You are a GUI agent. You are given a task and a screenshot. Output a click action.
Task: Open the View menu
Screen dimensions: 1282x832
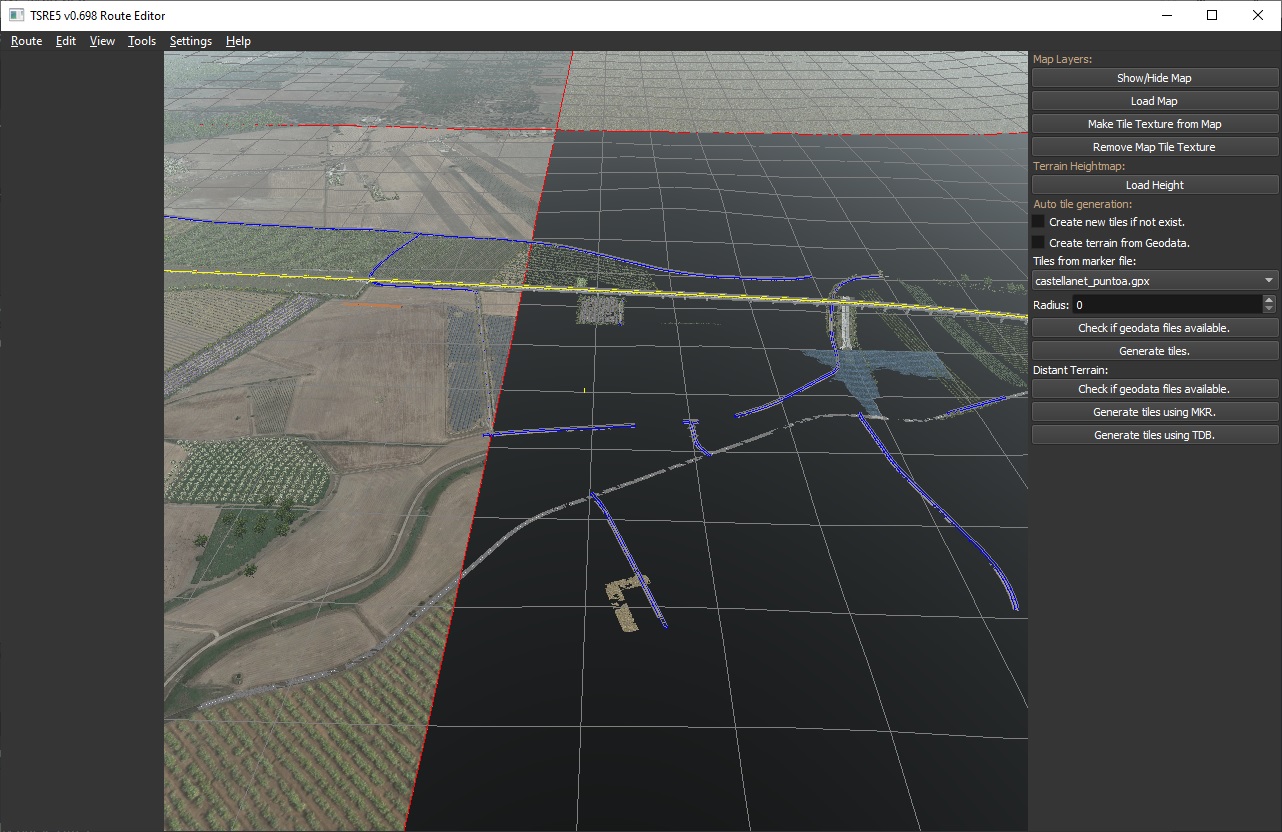pos(102,41)
